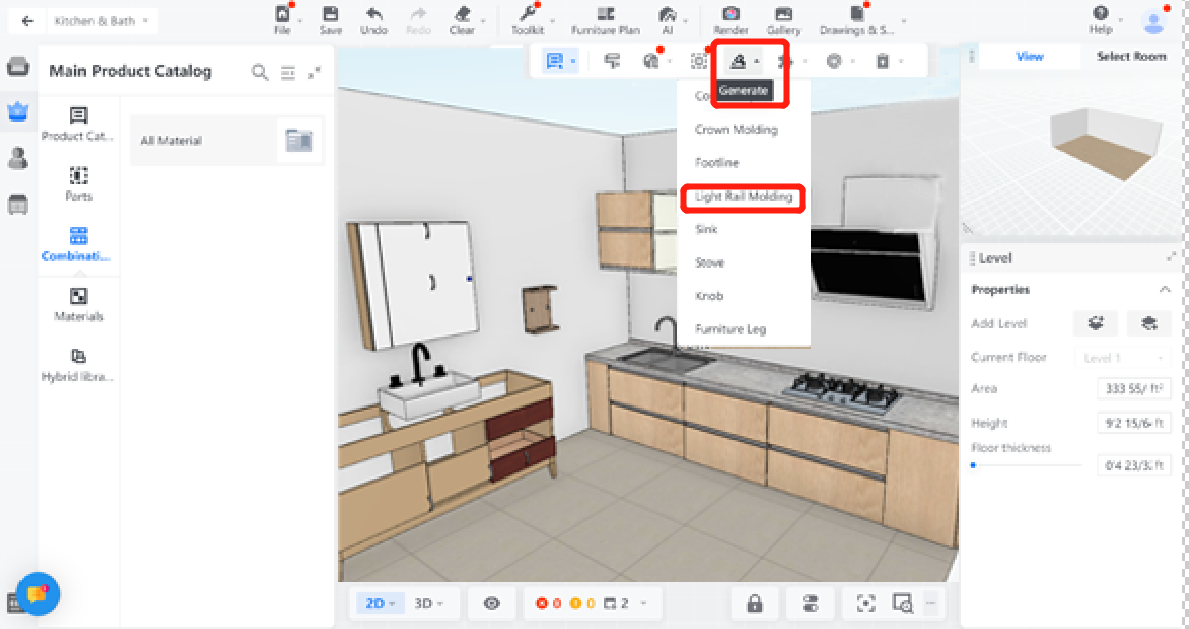This screenshot has height=629, width=1189.
Task: Choose Crown Molding in Generate menu
Action: click(736, 130)
